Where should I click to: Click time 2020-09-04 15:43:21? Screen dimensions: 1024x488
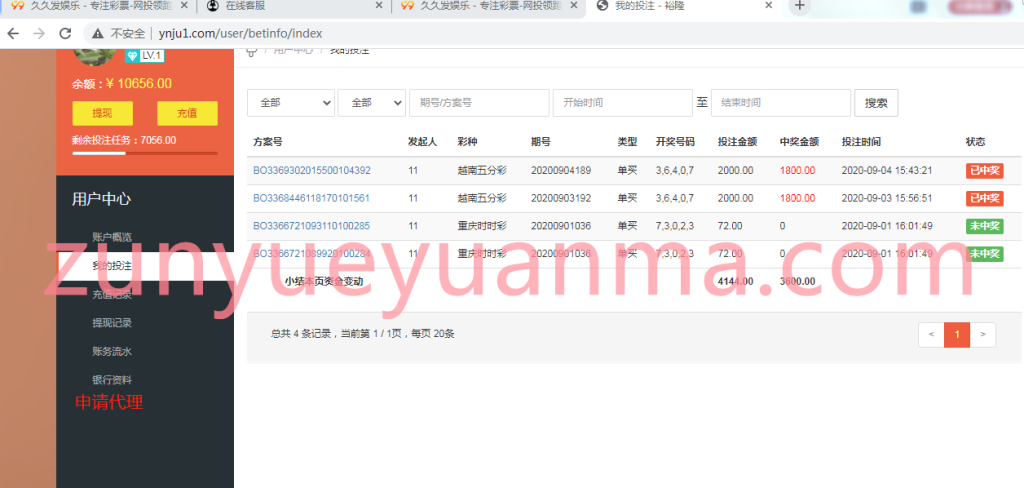coord(887,171)
